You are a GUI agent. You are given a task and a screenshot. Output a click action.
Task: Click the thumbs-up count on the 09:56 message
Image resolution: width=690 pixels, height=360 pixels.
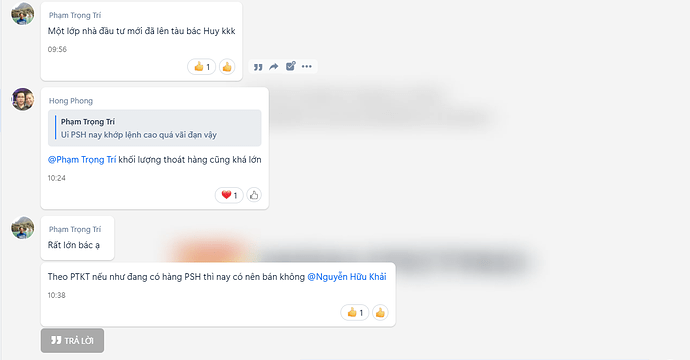tap(202, 67)
